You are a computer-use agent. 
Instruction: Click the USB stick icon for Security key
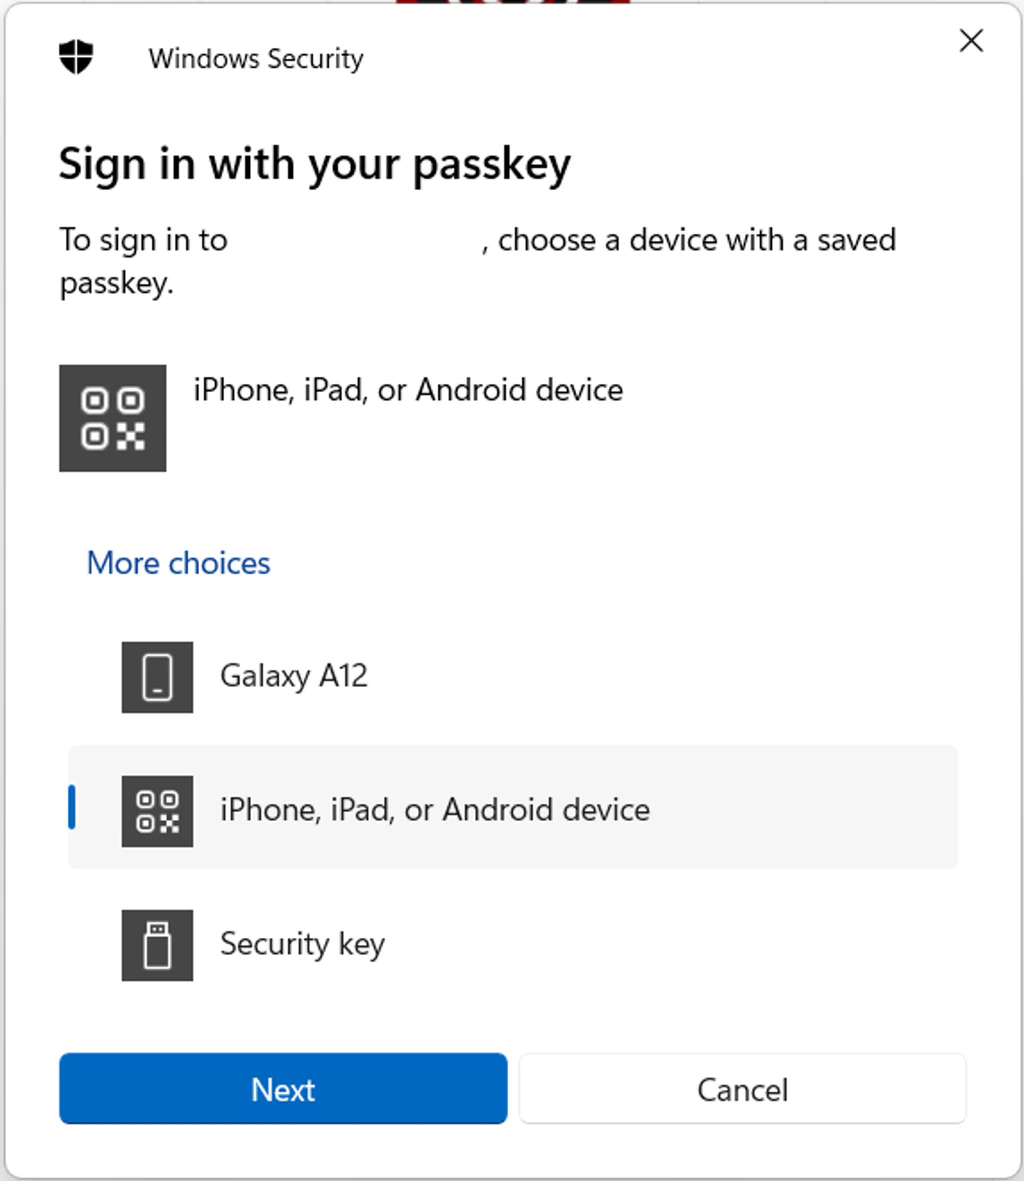157,944
